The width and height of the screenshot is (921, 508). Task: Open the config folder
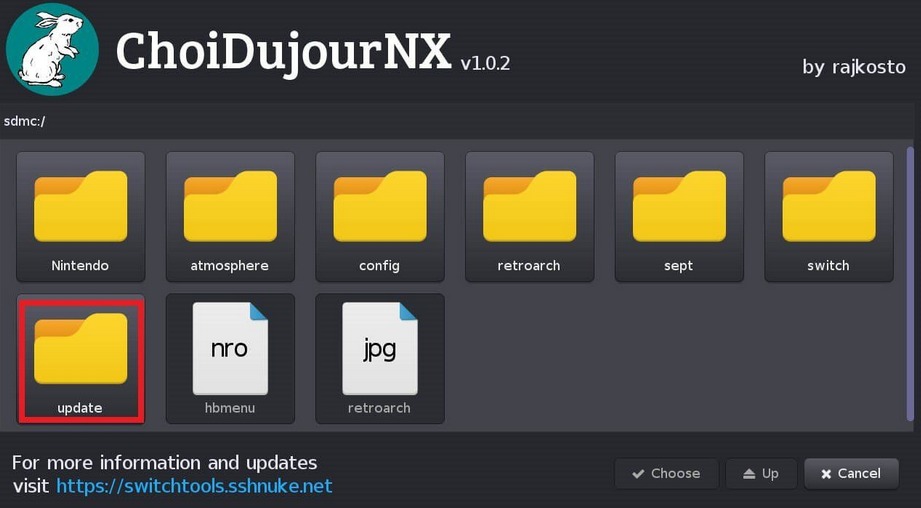click(x=380, y=217)
